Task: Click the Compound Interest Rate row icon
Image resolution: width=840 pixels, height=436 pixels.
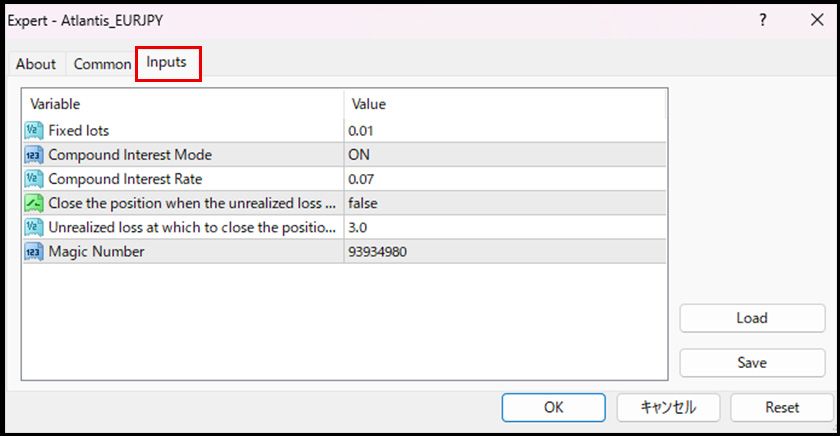Action: click(x=33, y=179)
